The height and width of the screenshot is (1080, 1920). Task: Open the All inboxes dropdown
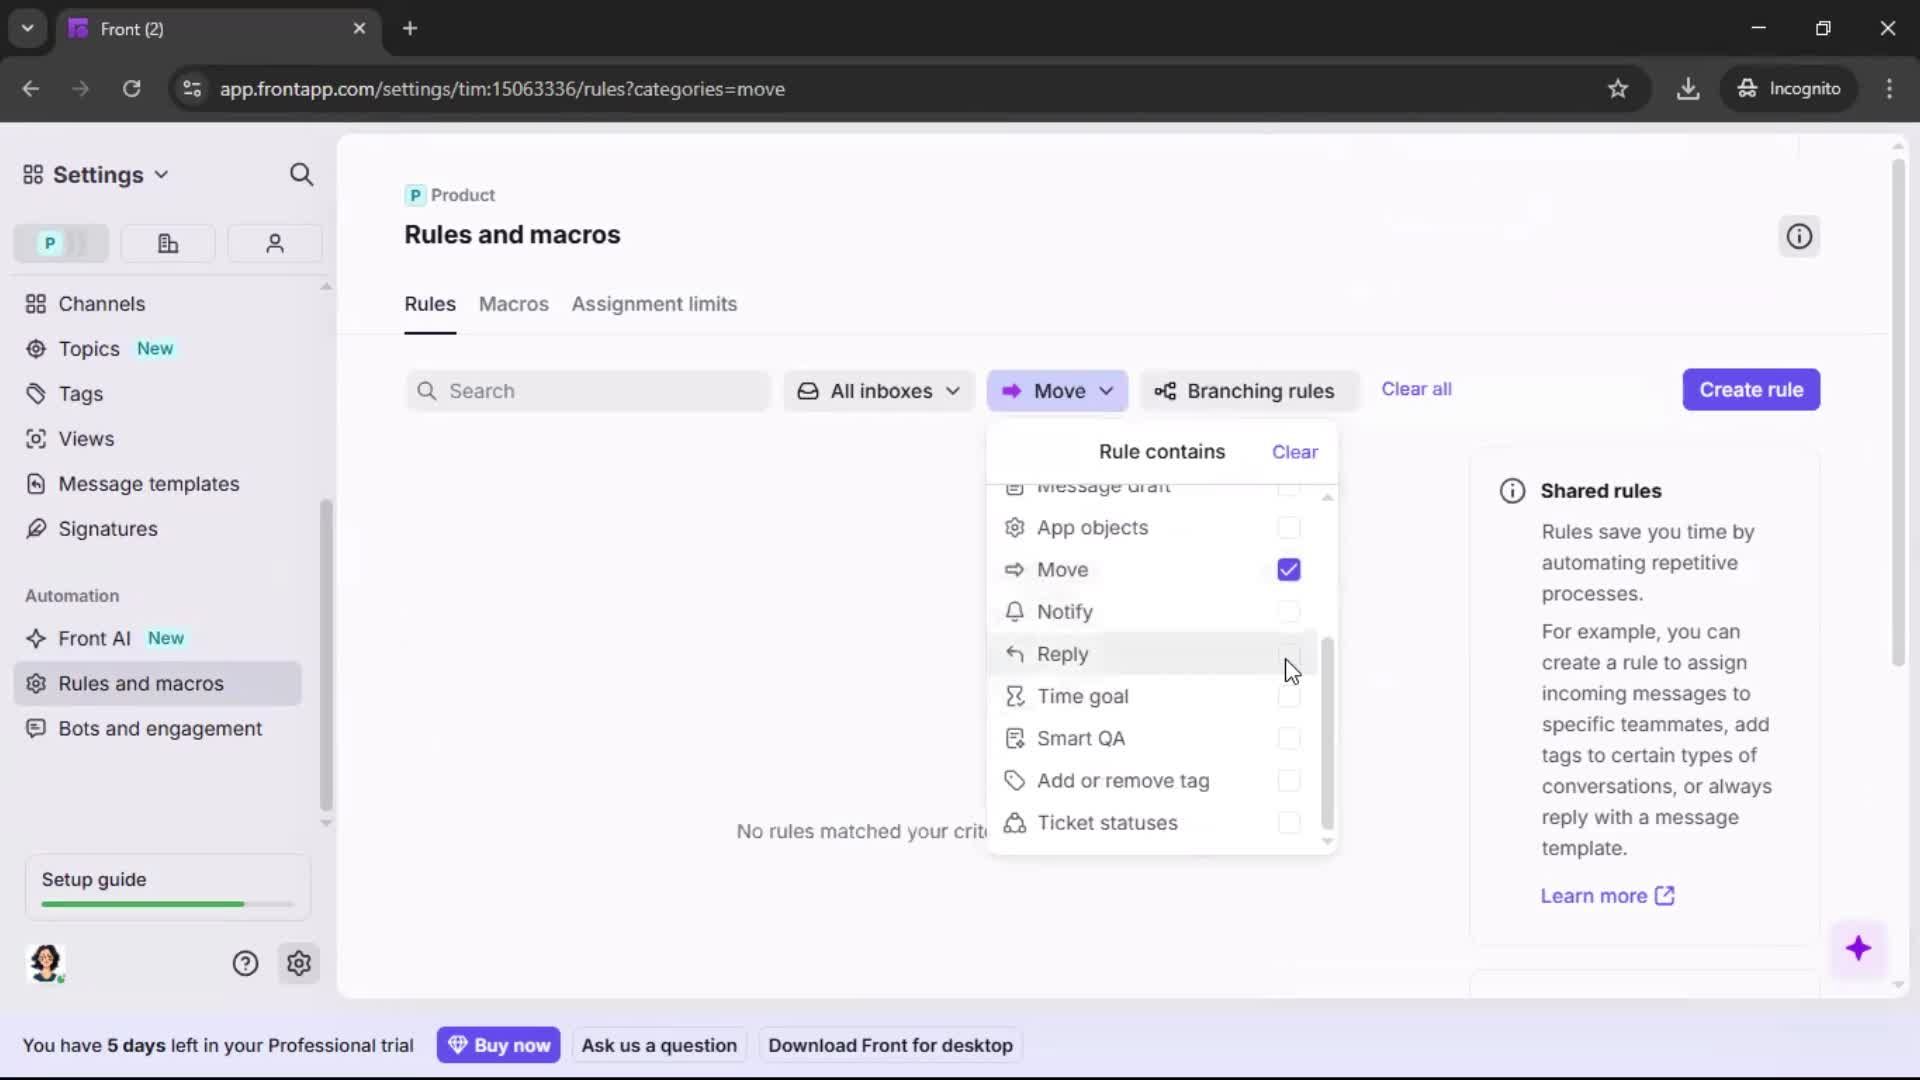(878, 391)
